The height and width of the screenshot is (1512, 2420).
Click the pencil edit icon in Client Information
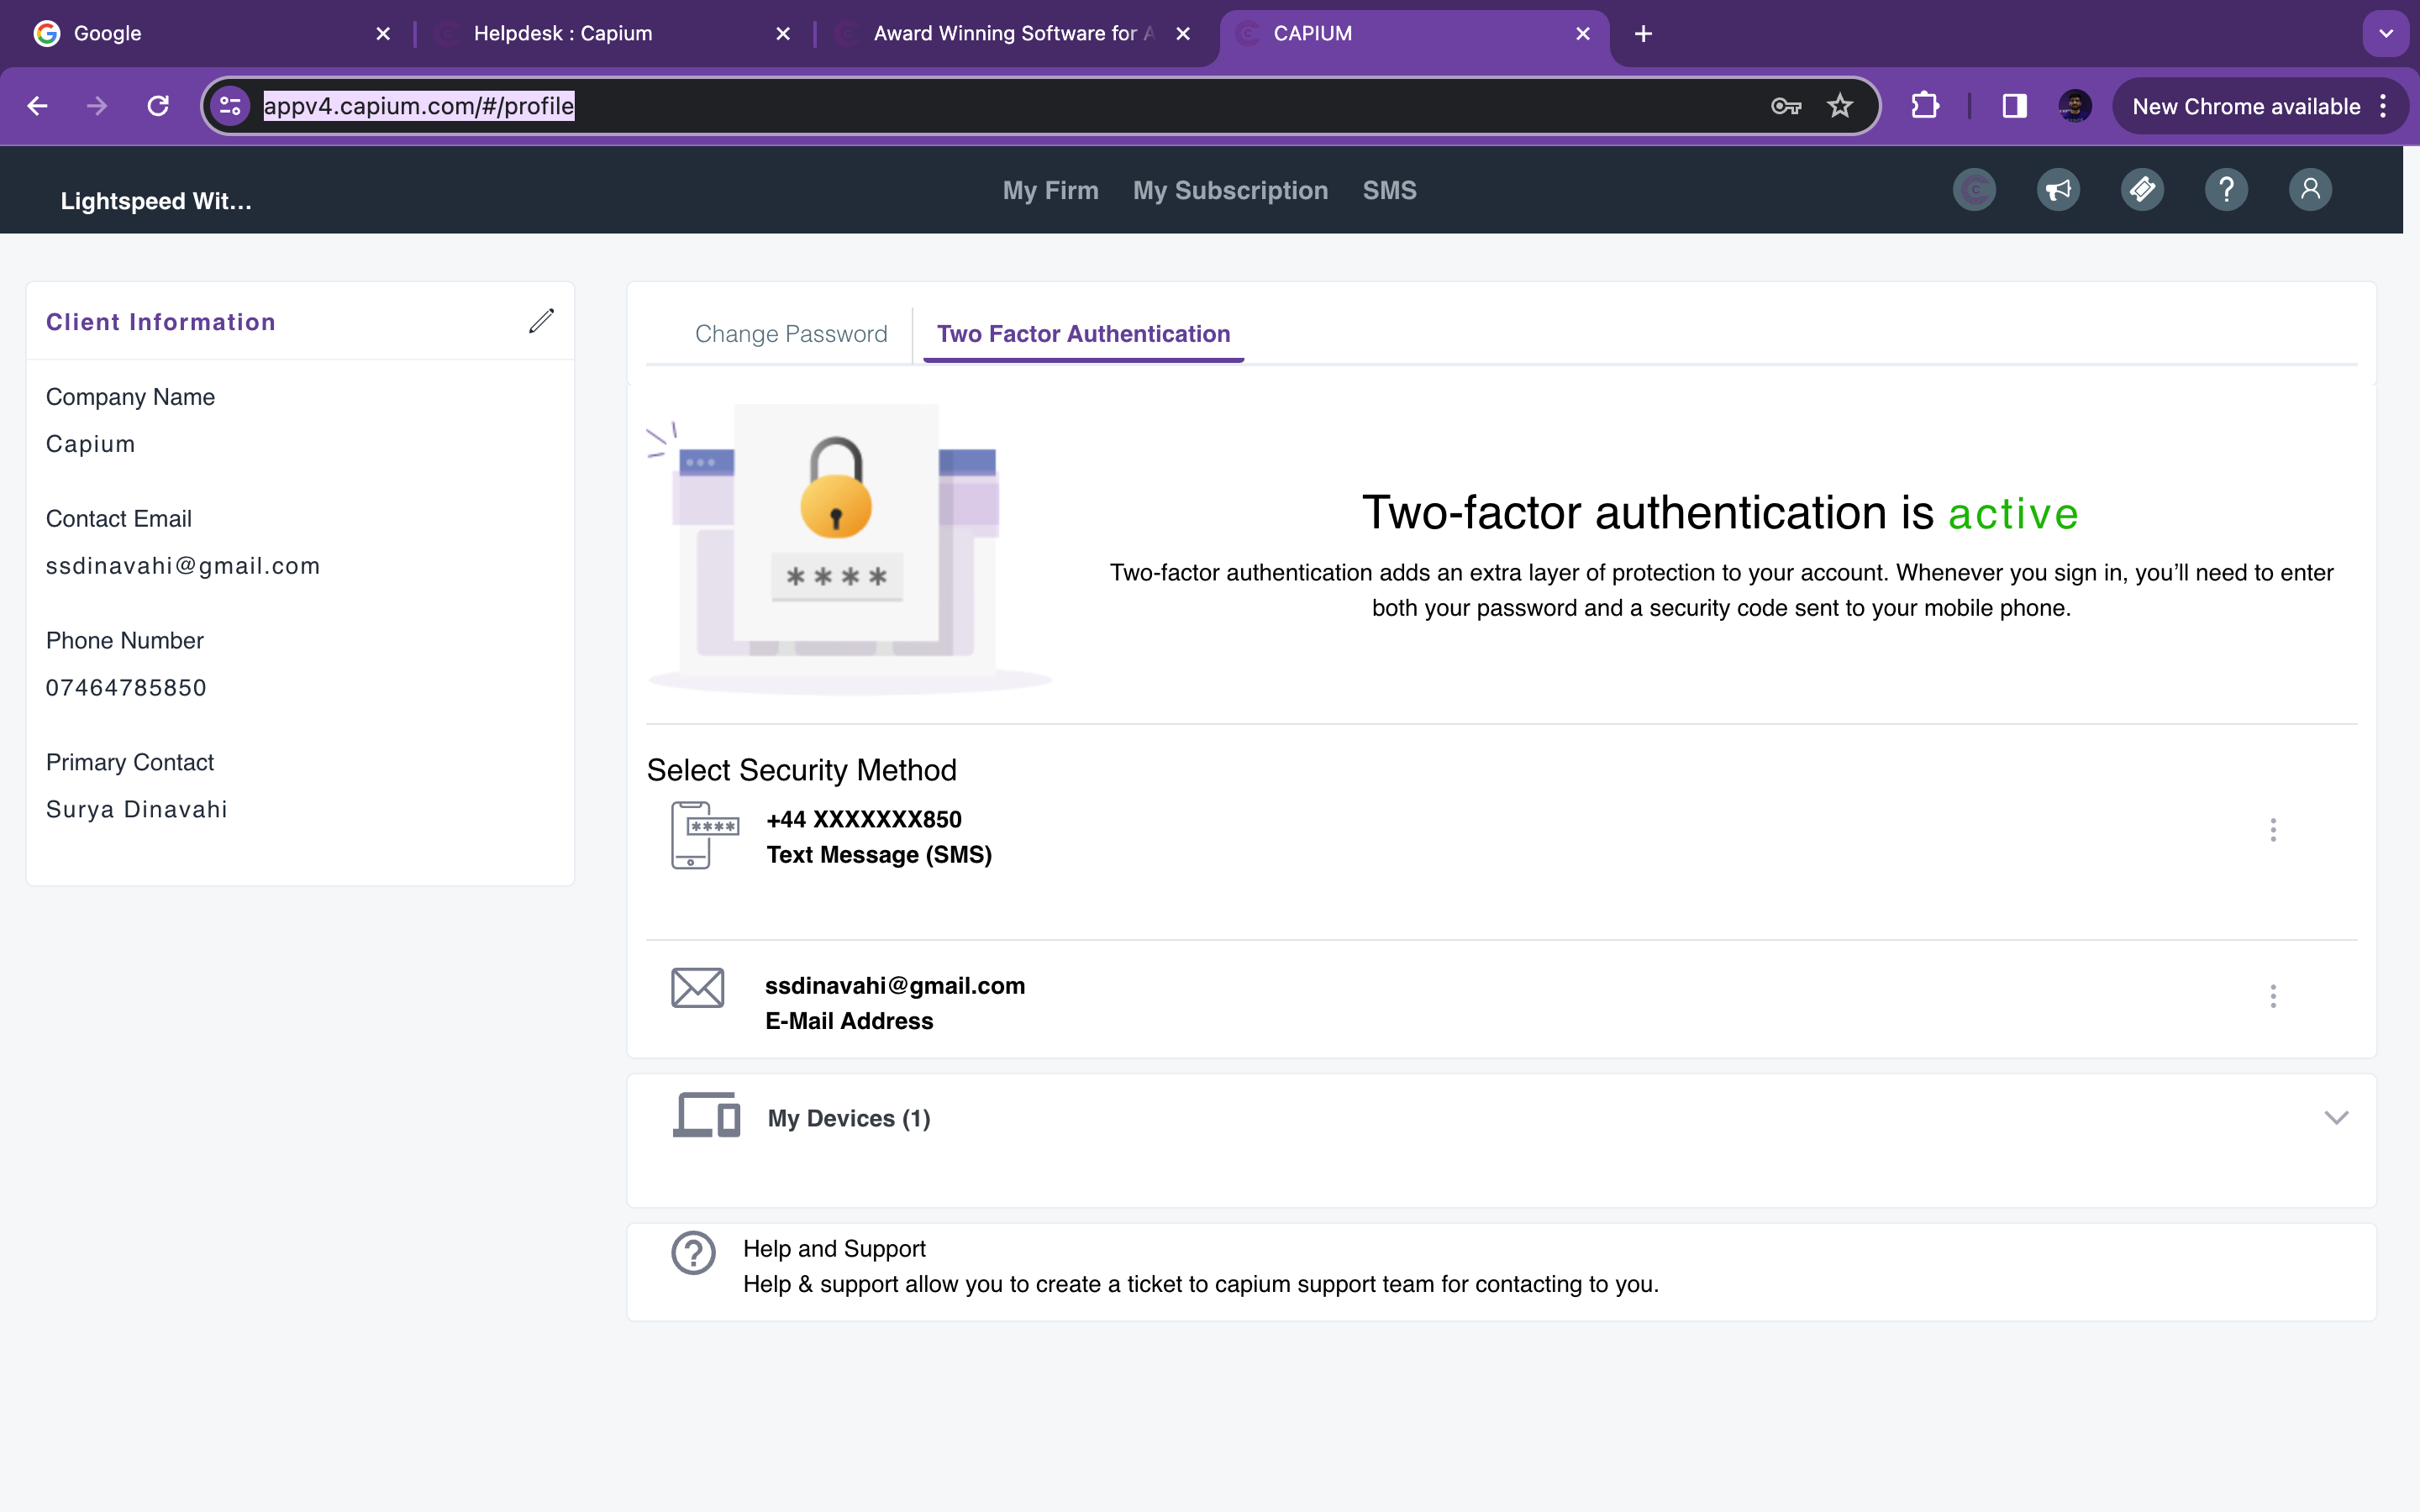click(541, 321)
